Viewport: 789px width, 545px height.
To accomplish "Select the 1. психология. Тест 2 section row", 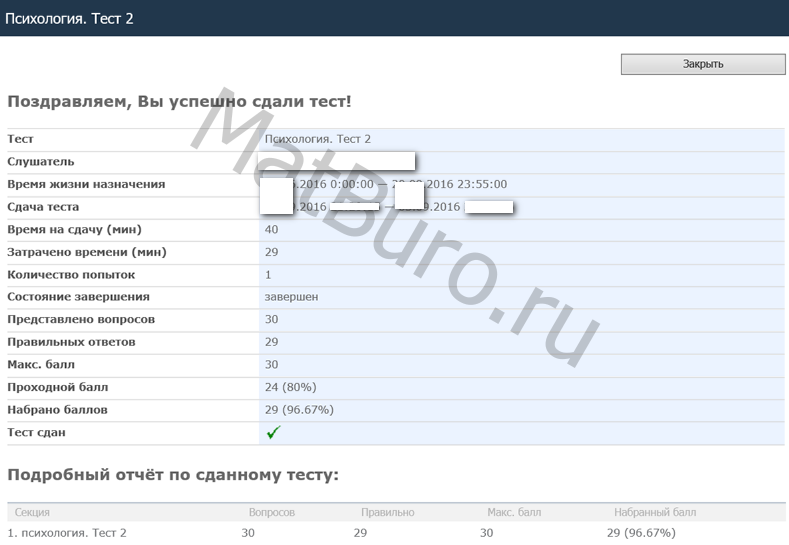I will [67, 533].
